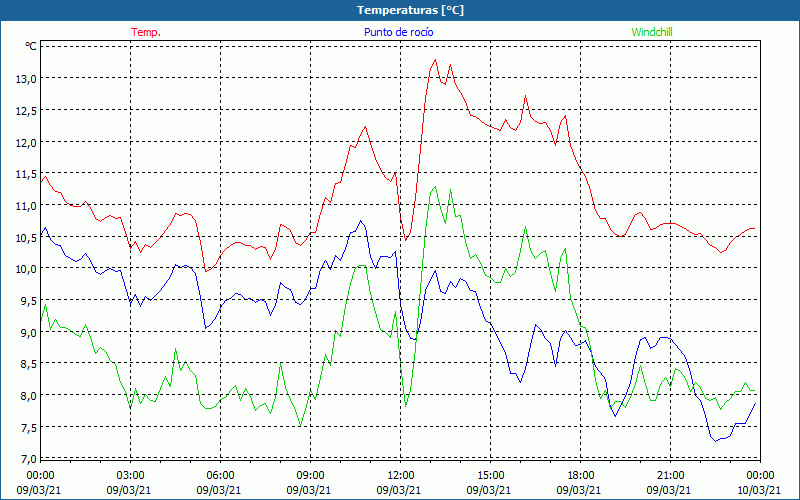
Task: Click the "06:00" time label
Action: pyautogui.click(x=220, y=476)
